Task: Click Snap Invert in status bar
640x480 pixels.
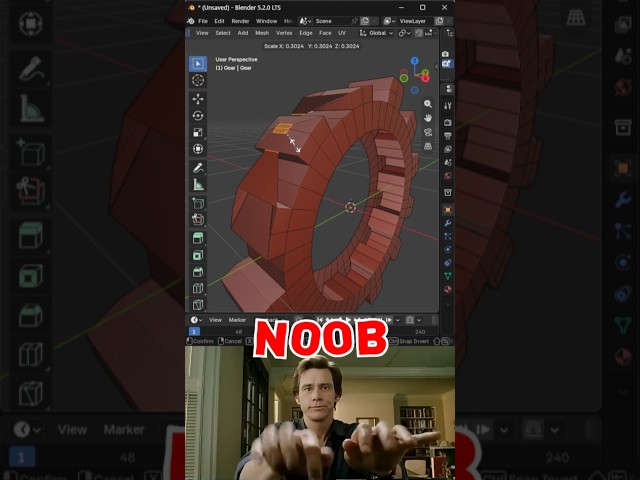Action: (409, 341)
